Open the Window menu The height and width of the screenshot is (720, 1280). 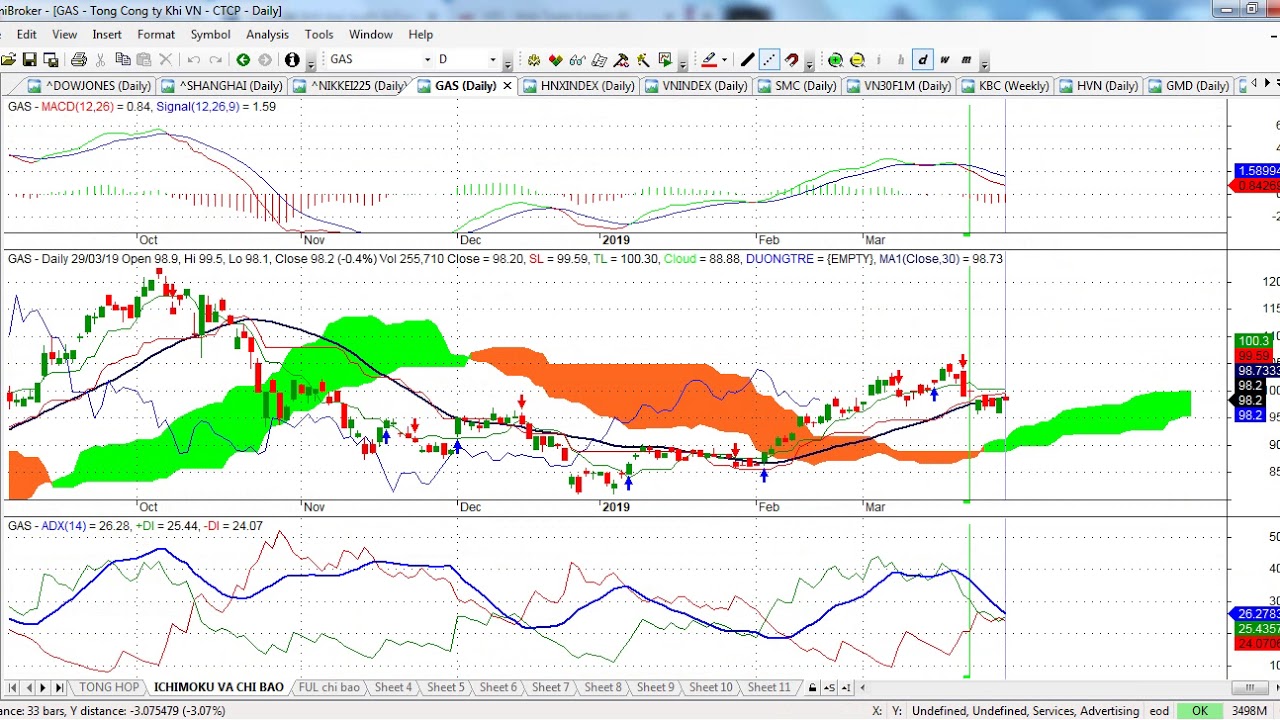(370, 34)
